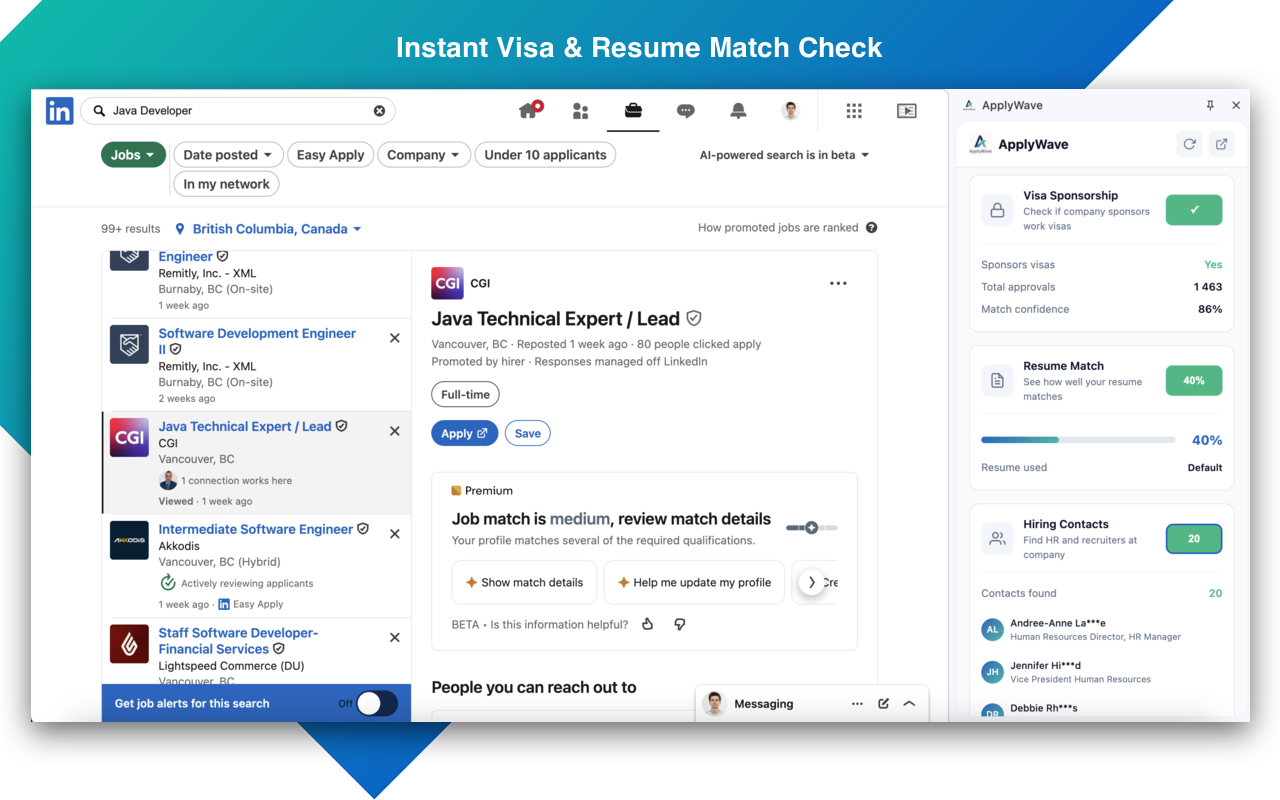The image size is (1280, 800).
Task: Open the profile avatar menu
Action: click(x=791, y=111)
